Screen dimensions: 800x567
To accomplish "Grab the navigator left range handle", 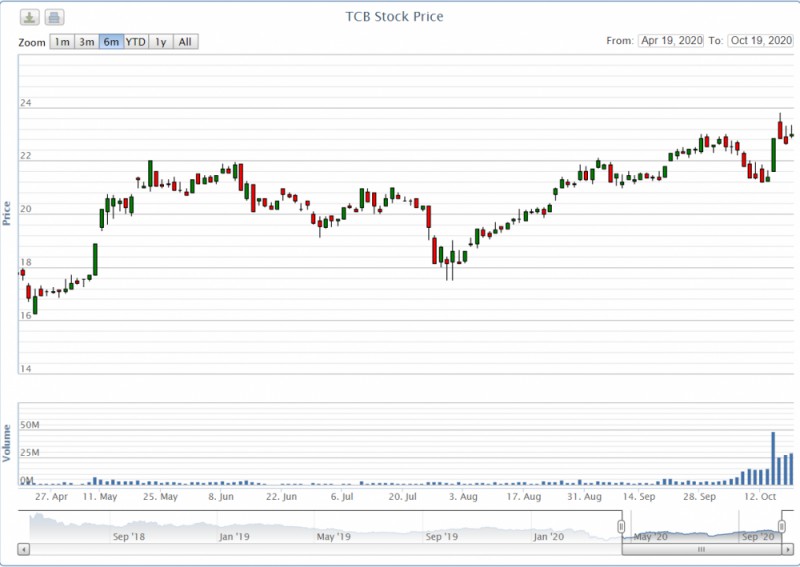I will point(621,526).
